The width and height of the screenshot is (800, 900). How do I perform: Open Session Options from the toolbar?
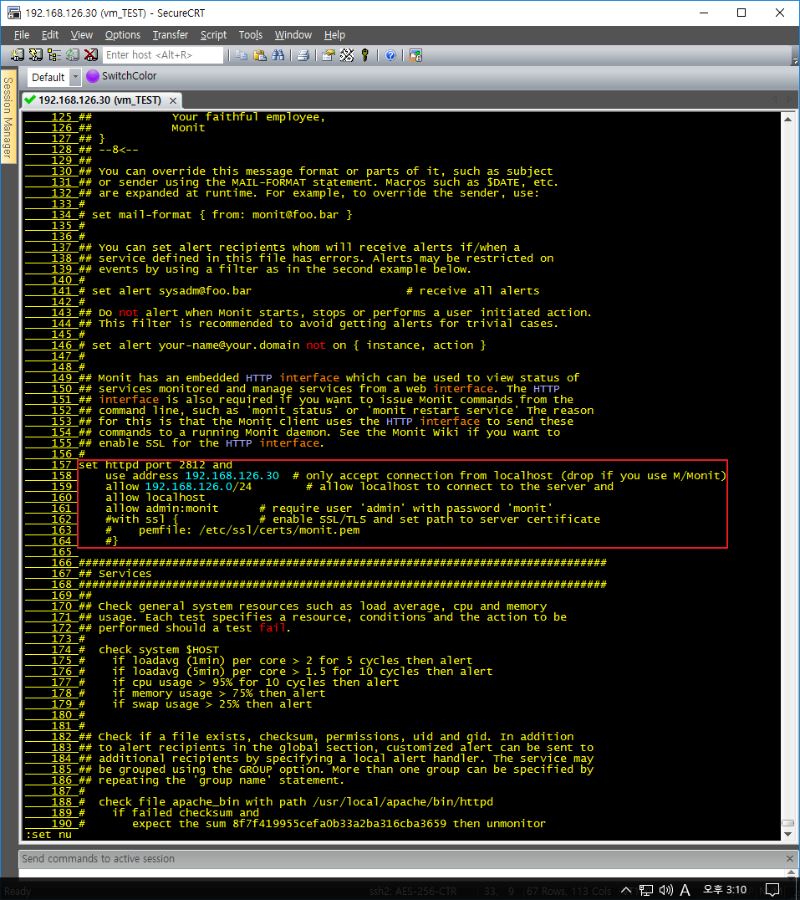pyautogui.click(x=328, y=55)
